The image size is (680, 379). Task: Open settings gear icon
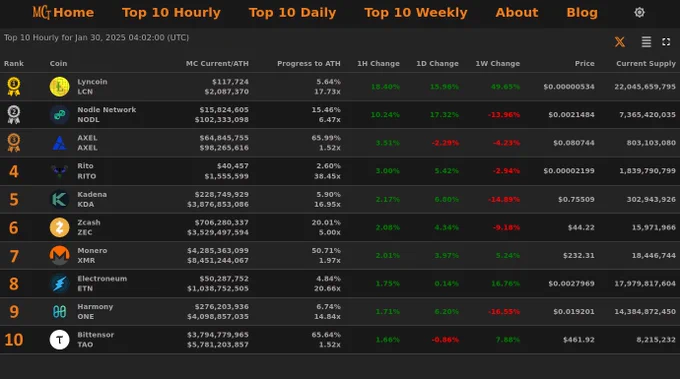[x=639, y=13]
